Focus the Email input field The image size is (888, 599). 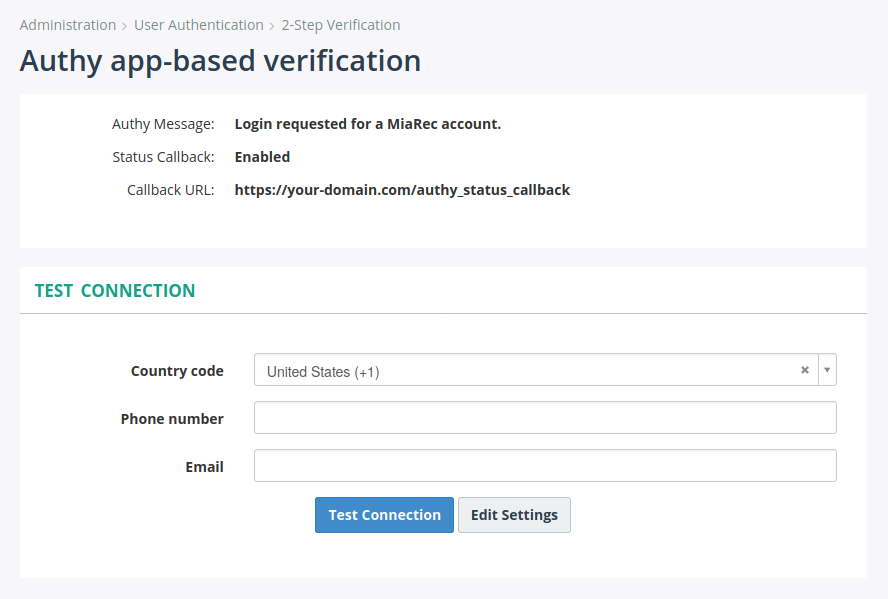tap(545, 465)
